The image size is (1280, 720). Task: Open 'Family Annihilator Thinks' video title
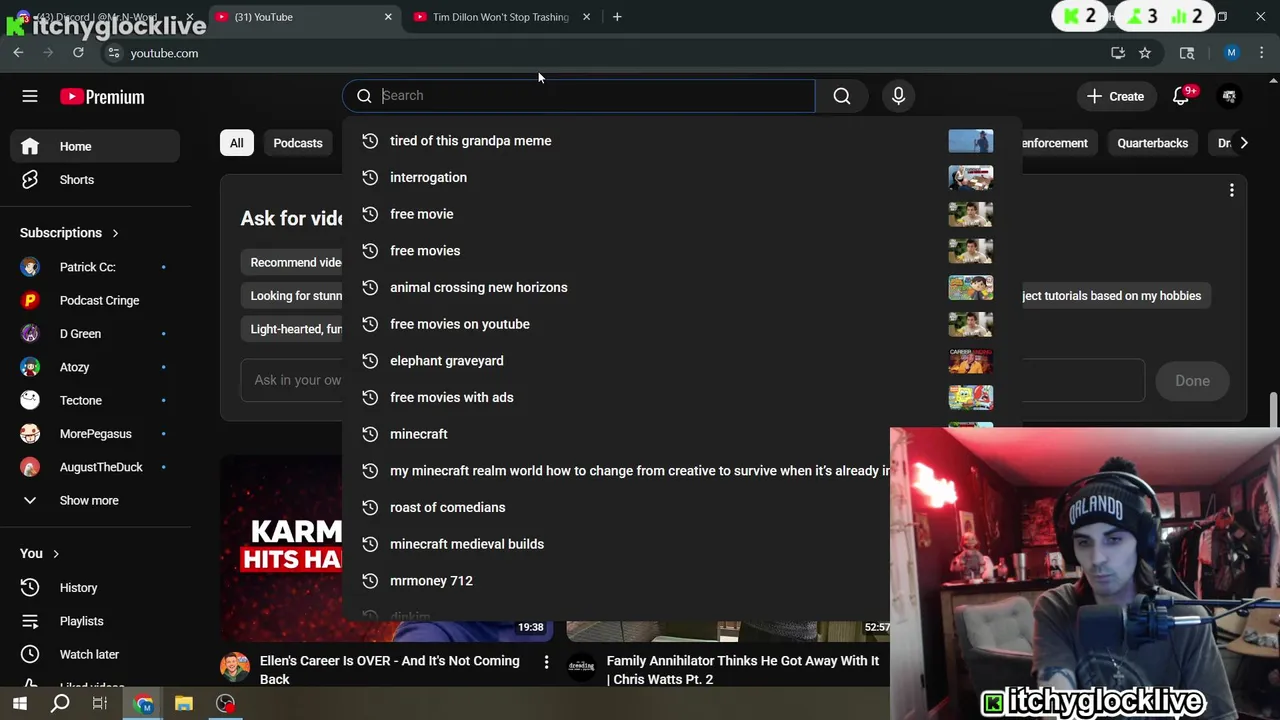pos(742,670)
